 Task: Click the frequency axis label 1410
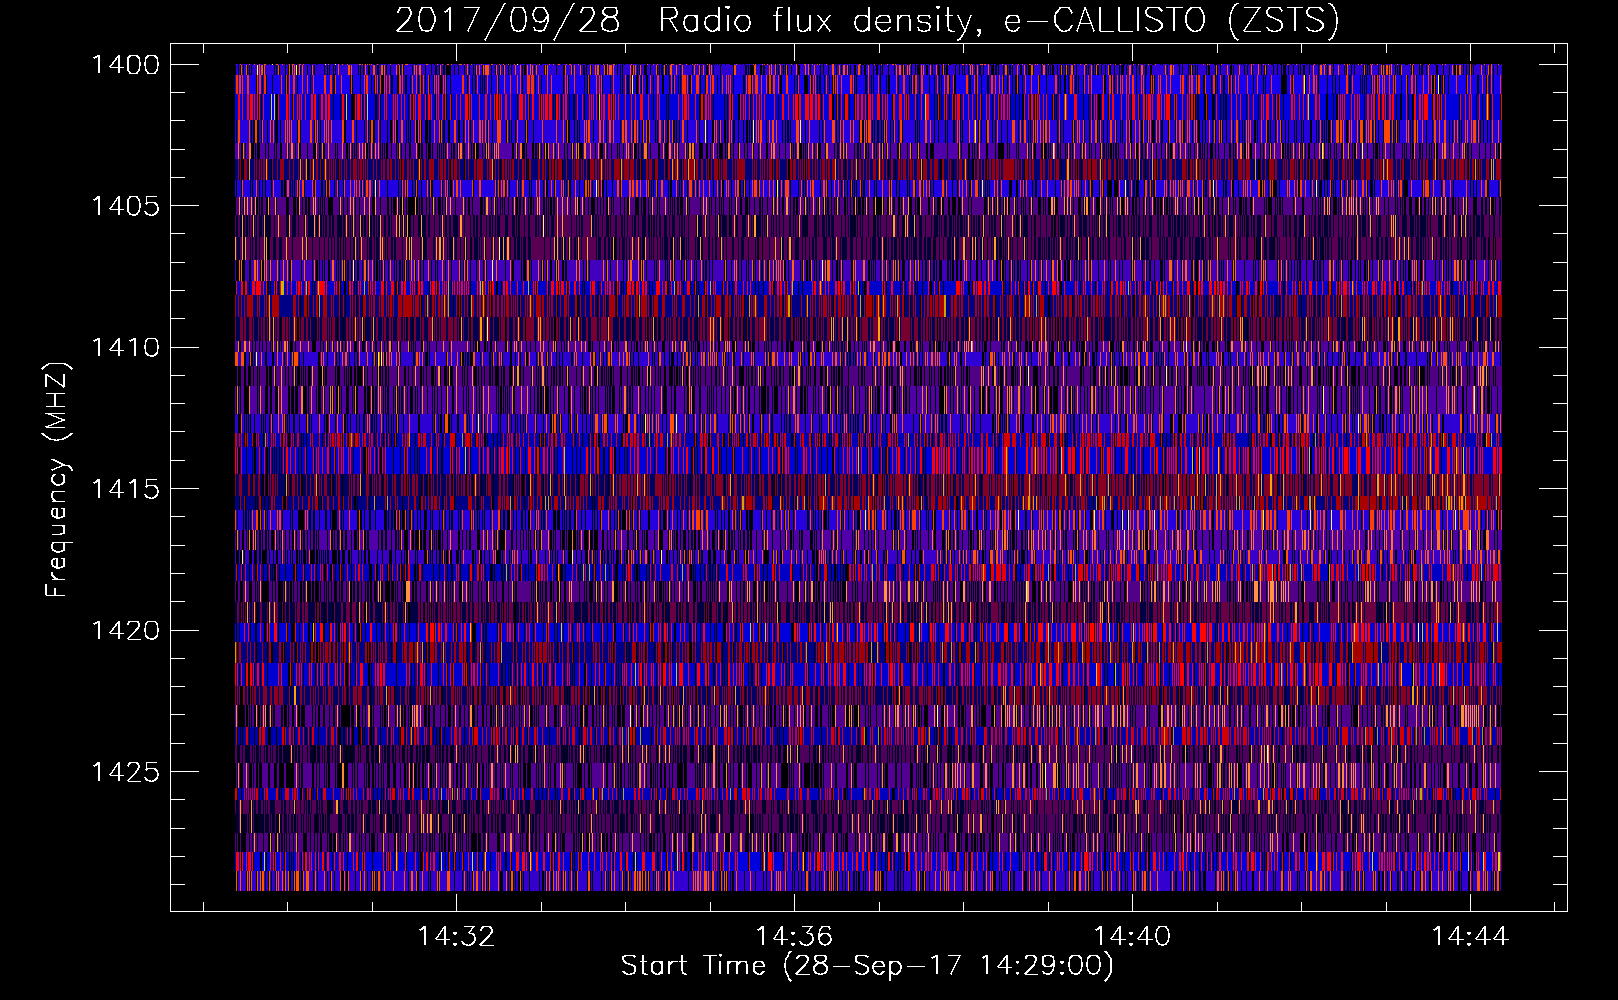click(x=125, y=348)
